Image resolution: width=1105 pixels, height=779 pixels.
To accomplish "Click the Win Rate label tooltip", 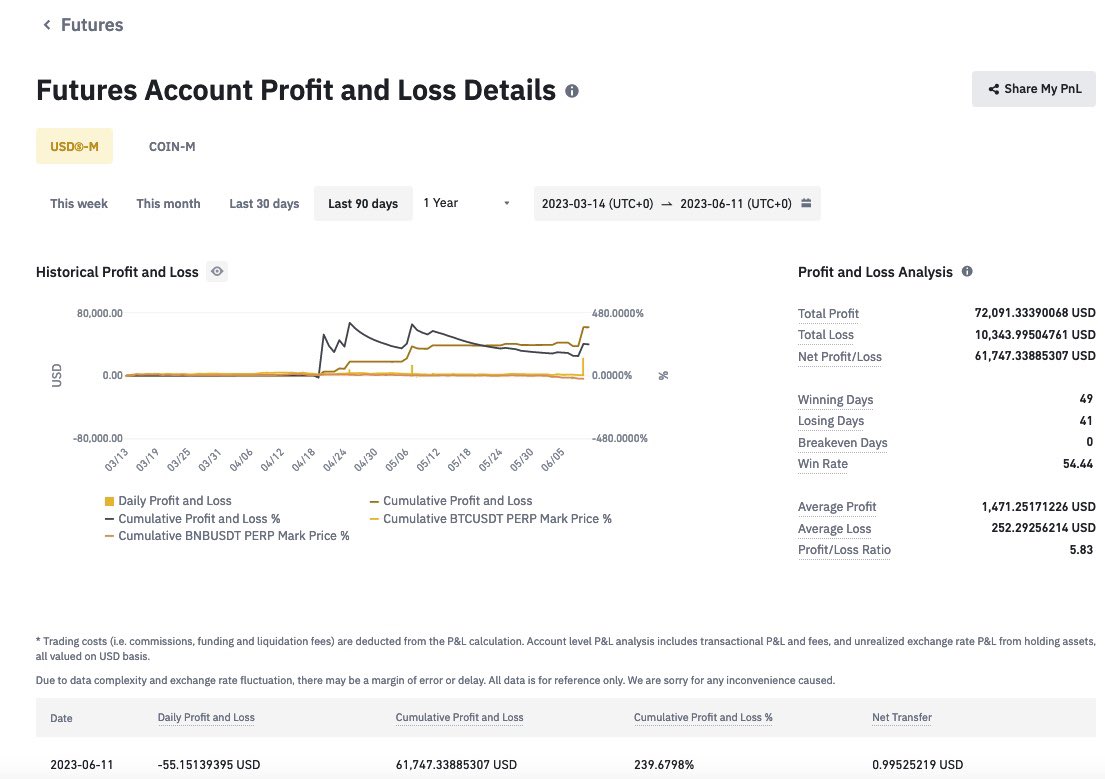I will tap(822, 464).
